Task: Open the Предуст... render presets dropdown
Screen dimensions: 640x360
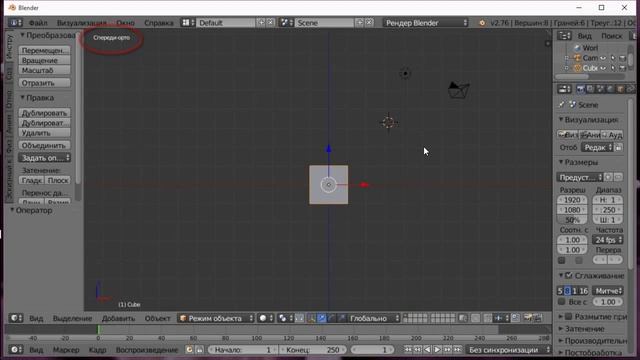Action: tap(580, 178)
